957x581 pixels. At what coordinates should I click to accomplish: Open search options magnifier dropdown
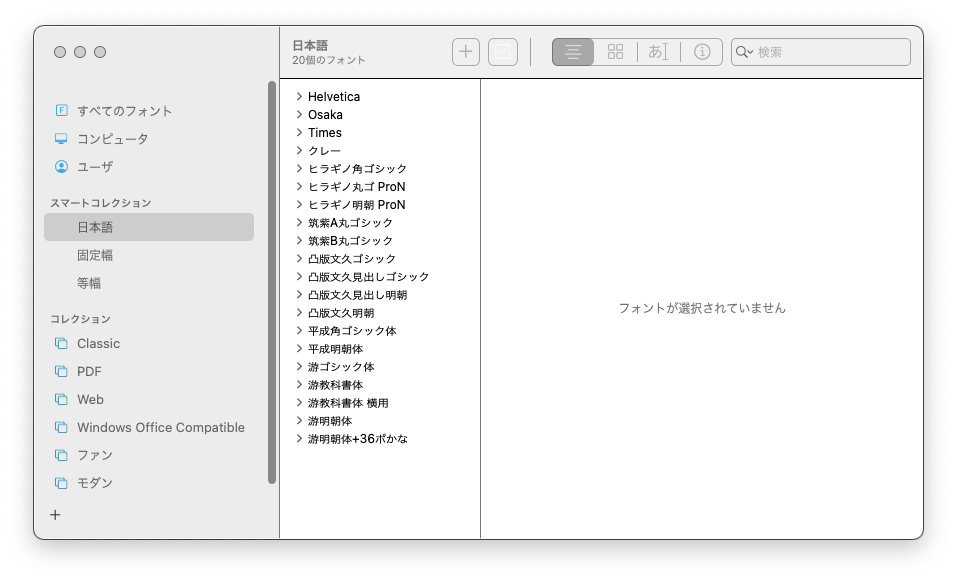coord(744,52)
